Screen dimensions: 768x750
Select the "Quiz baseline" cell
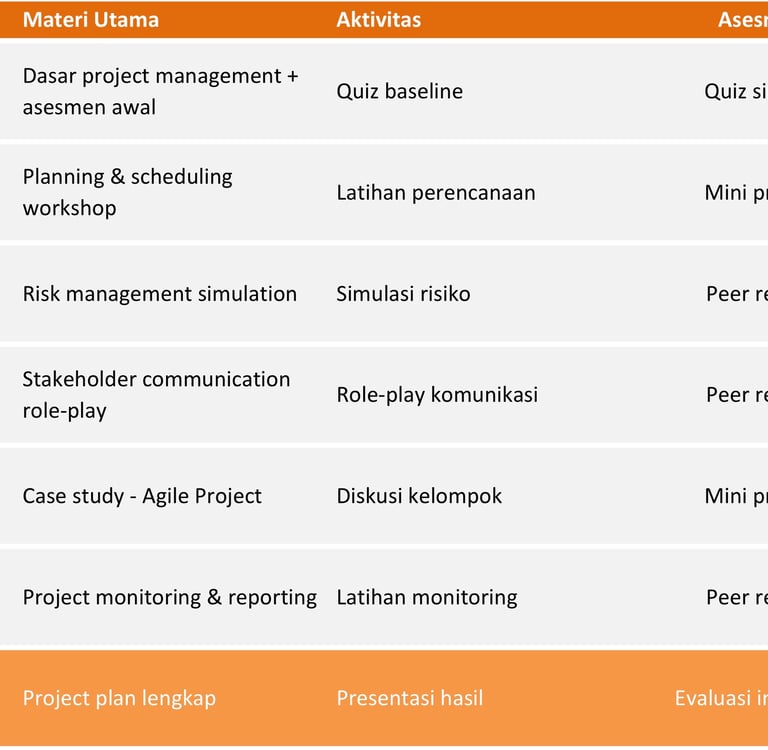399,91
